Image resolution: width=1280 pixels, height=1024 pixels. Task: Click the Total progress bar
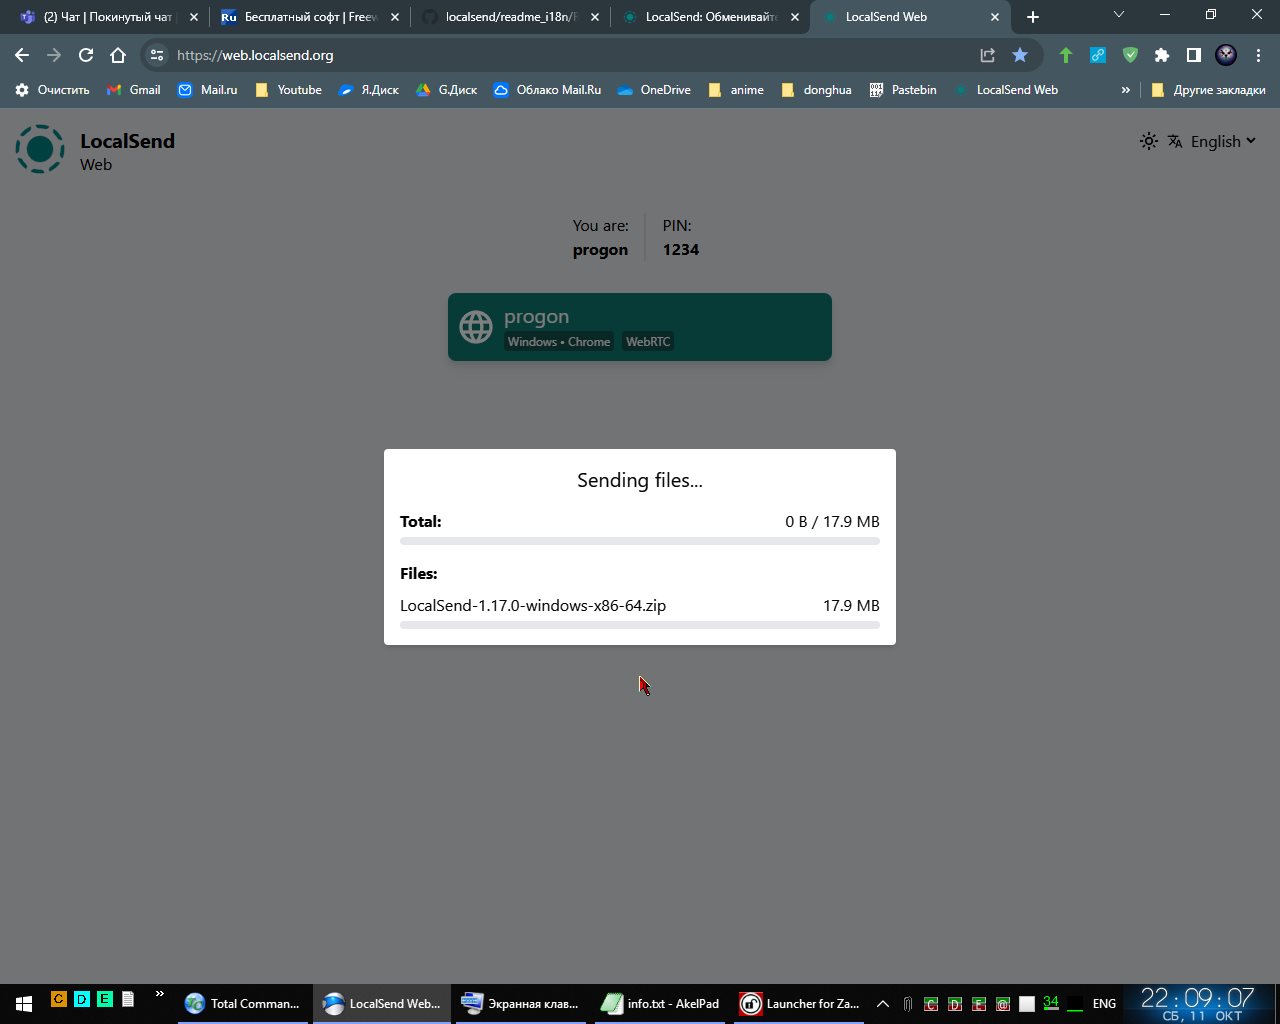640,541
